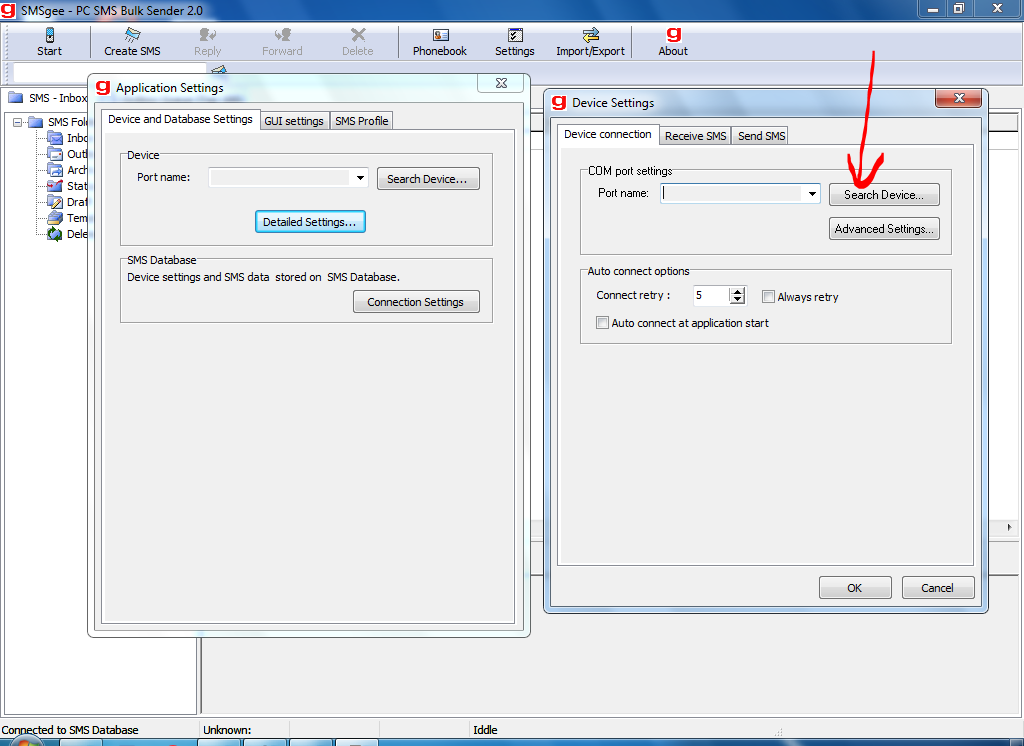Select Device and Database Settings tab
This screenshot has height=746, width=1024.
180,119
